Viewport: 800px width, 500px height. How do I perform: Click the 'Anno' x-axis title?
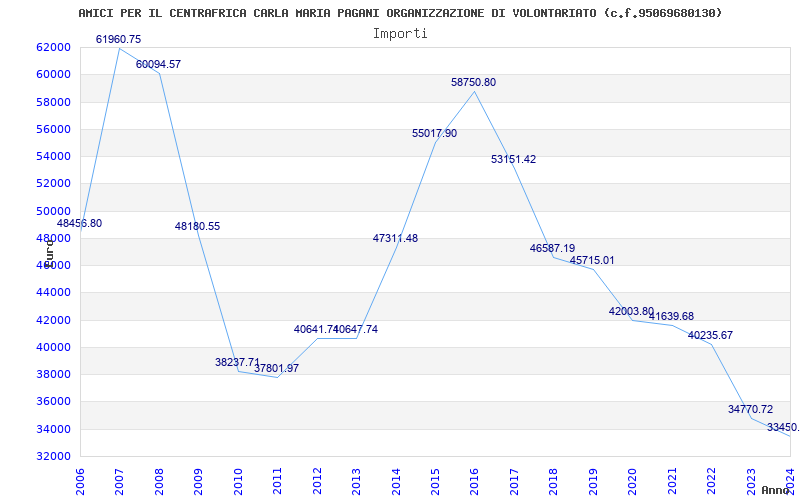(x=775, y=490)
